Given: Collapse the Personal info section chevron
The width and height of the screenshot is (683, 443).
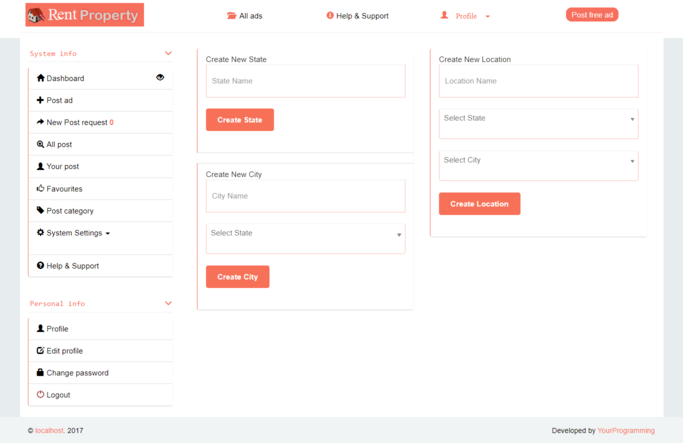Looking at the screenshot, I should 168,303.
